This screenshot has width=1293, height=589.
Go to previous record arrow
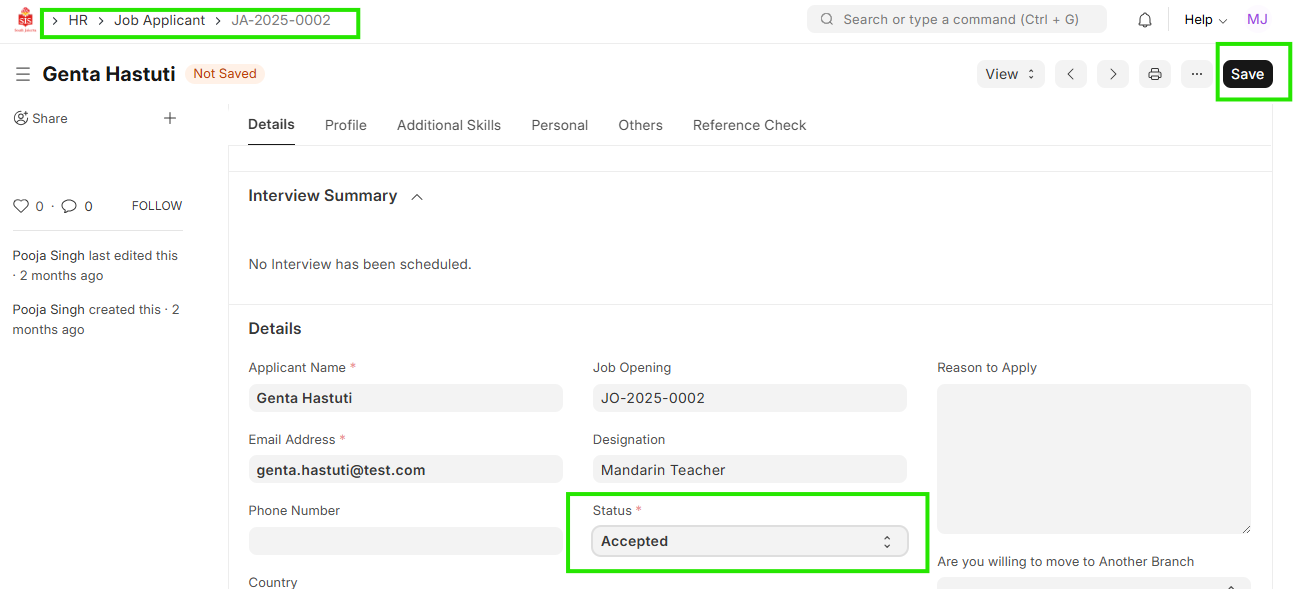(1070, 74)
